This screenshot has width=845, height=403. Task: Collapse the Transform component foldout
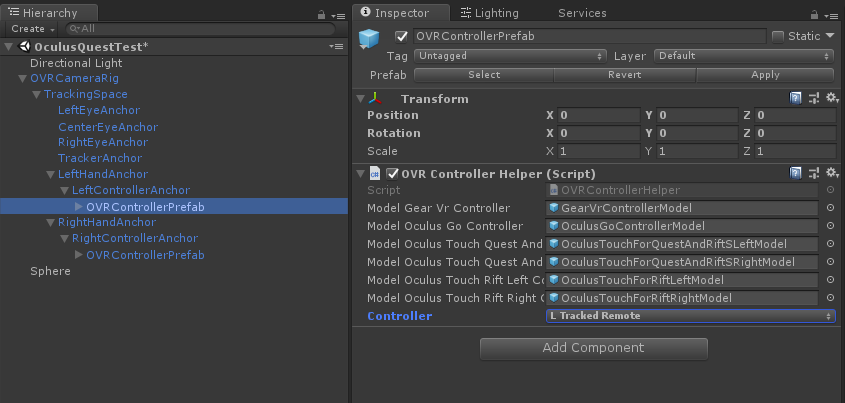(360, 99)
